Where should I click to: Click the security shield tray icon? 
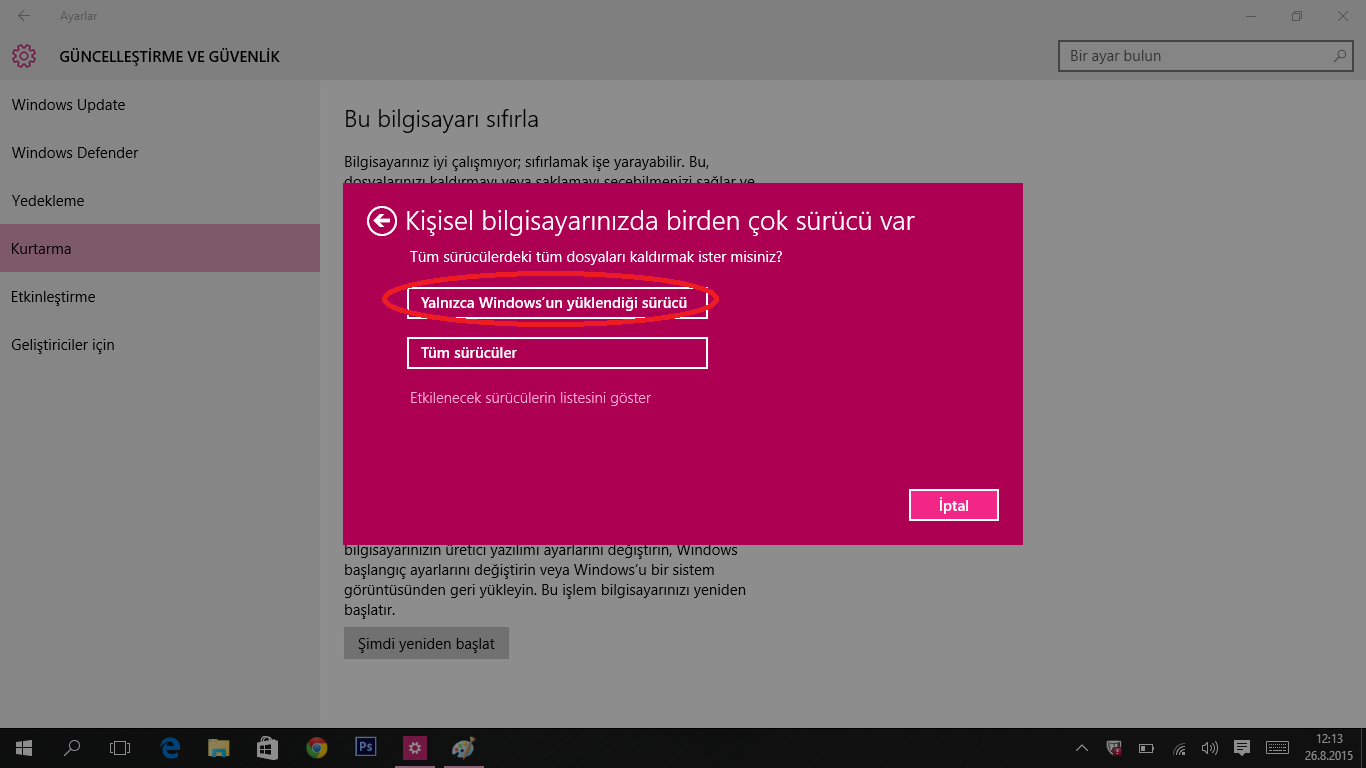[1114, 748]
